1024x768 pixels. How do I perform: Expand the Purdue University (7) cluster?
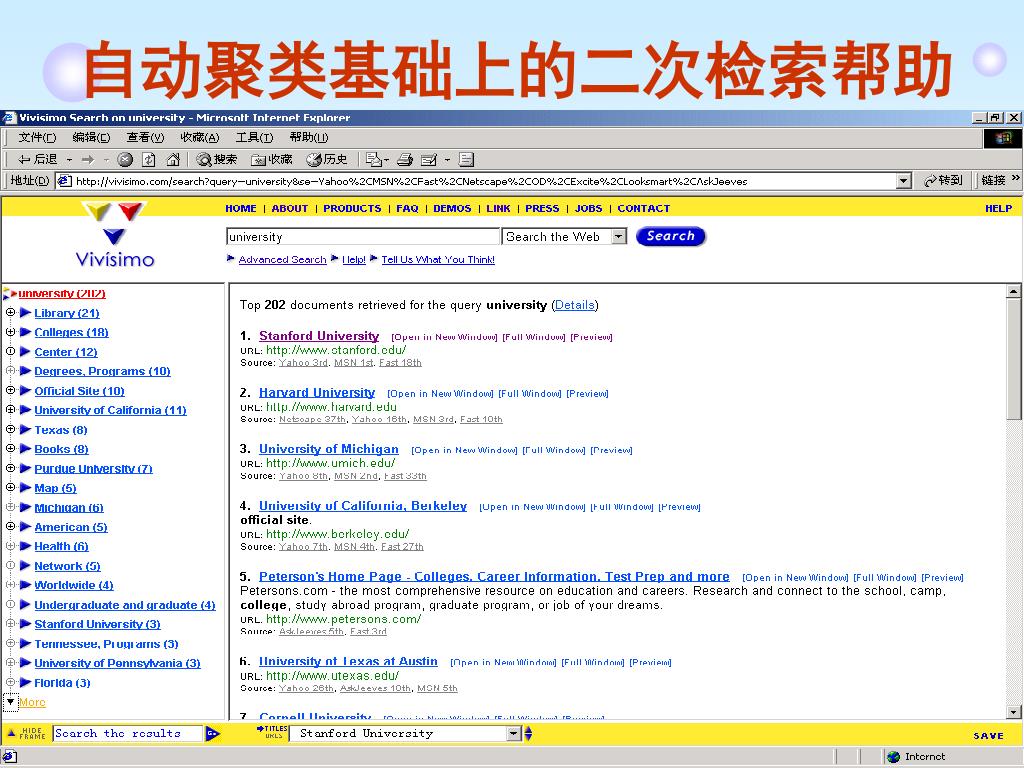(10, 468)
